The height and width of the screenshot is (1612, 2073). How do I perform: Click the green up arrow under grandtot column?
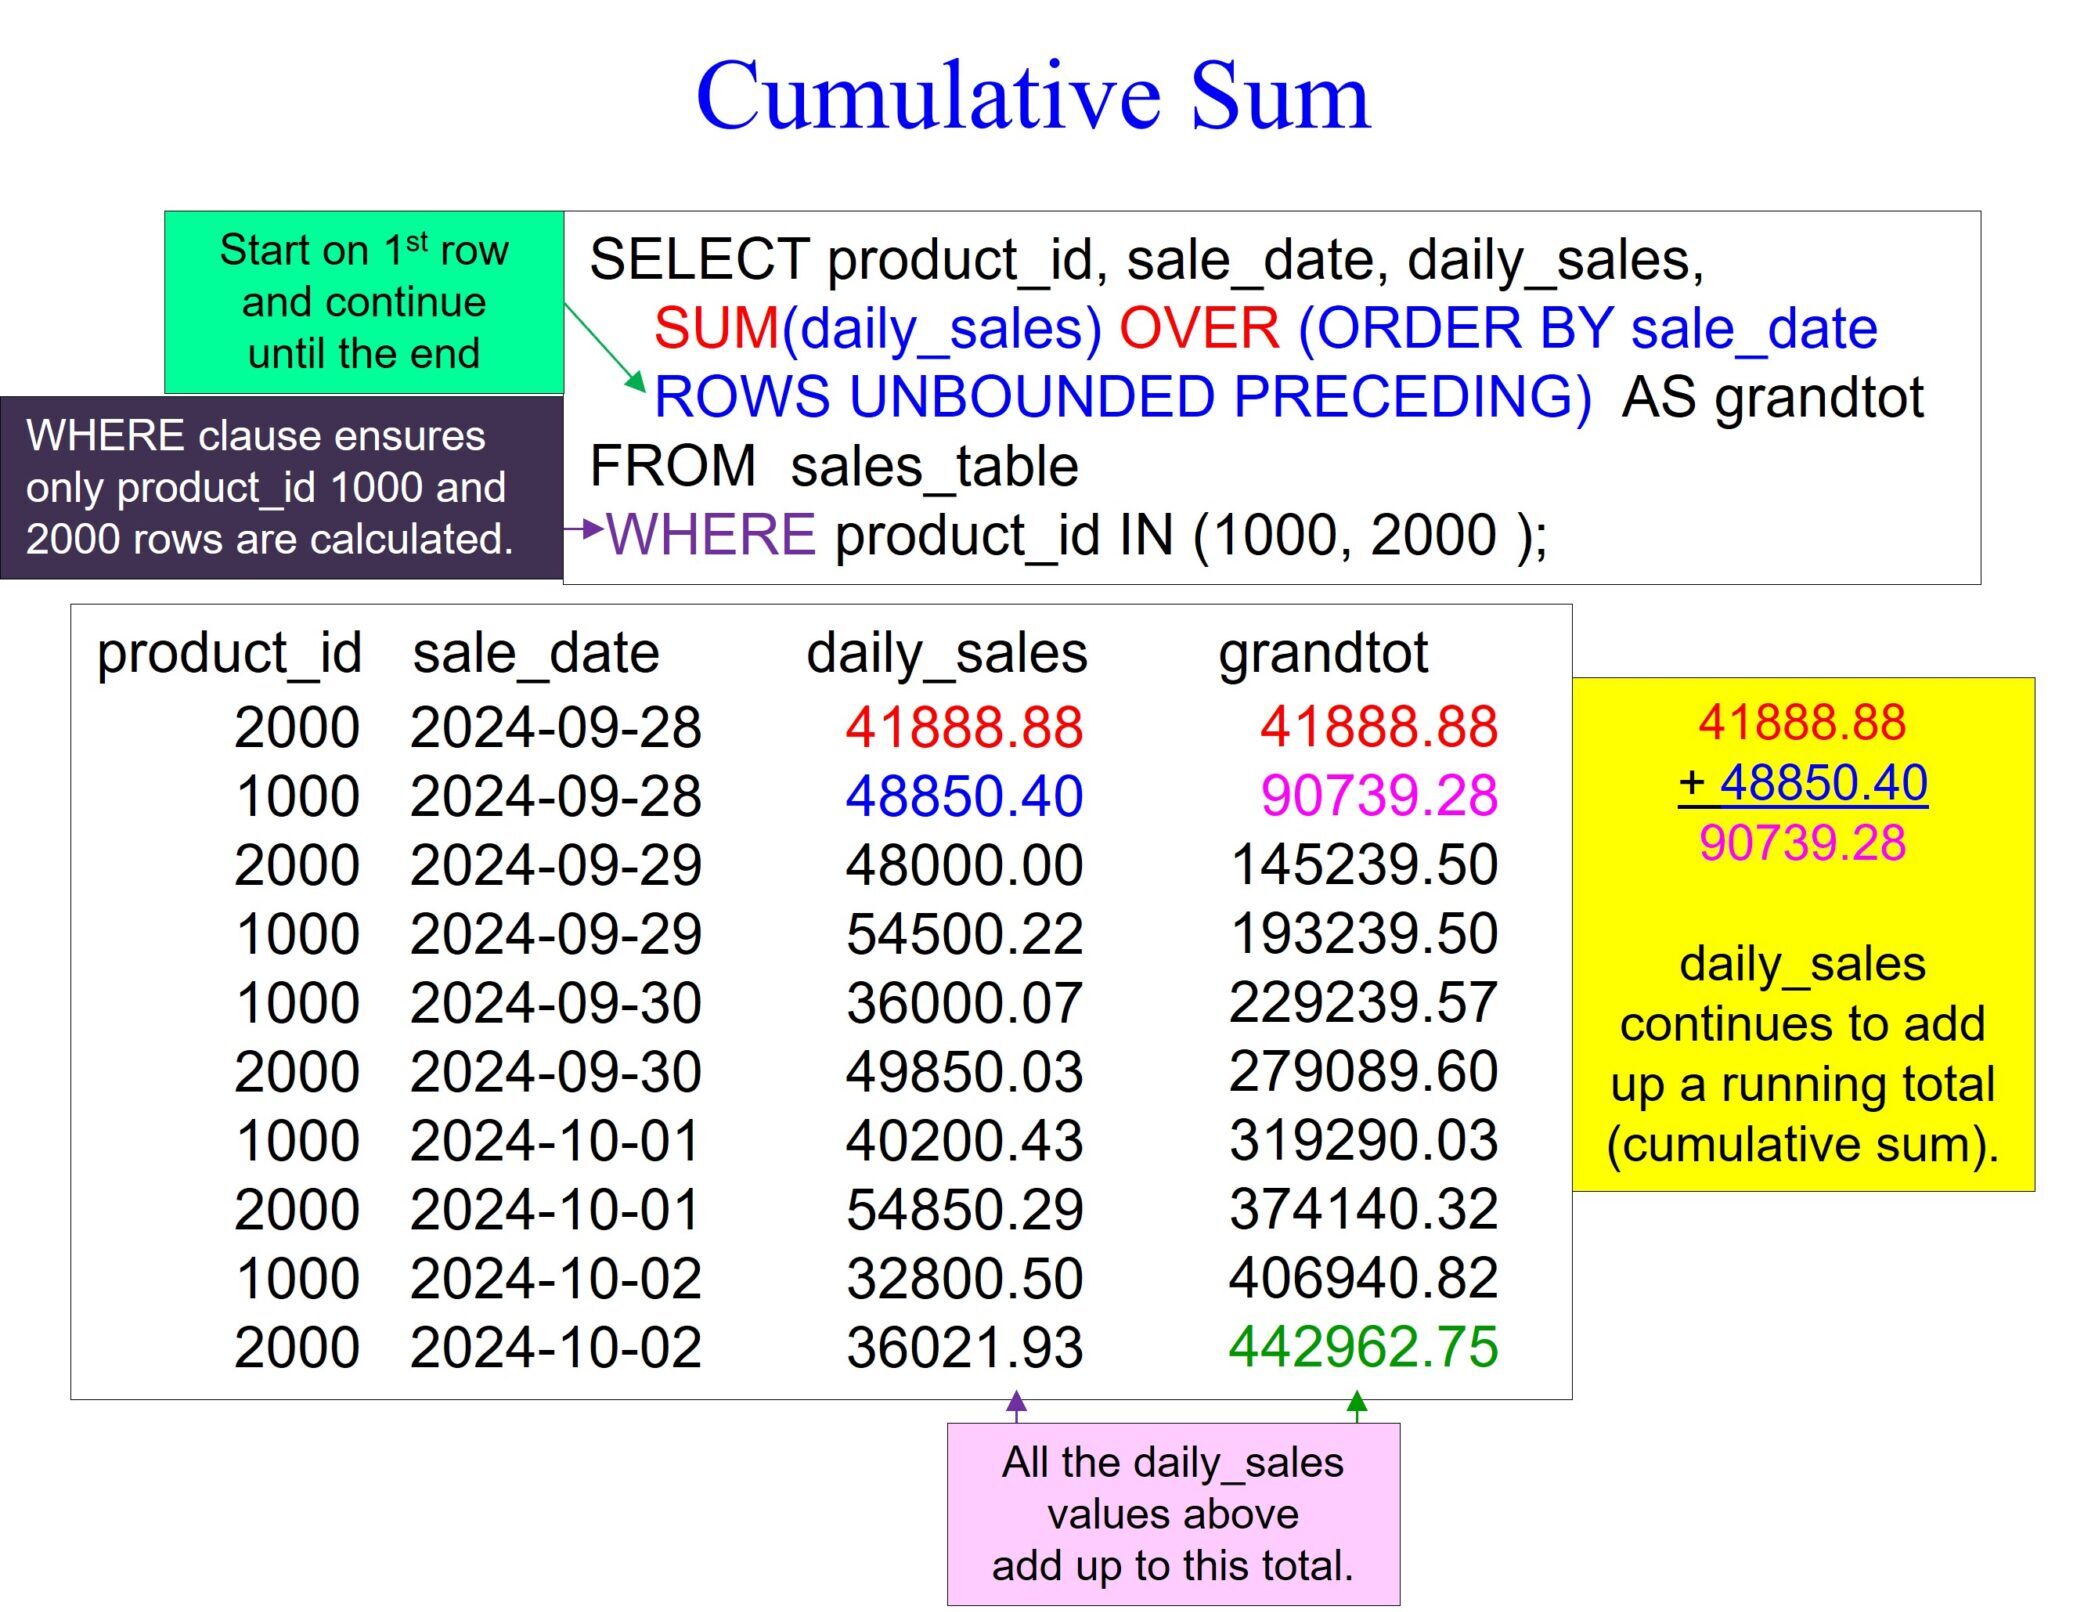tap(1357, 1405)
